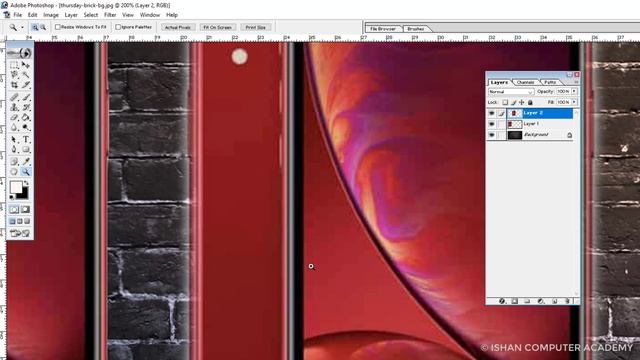The height and width of the screenshot is (360, 640).
Task: Select the Lasso tool
Action: pyautogui.click(x=14, y=75)
